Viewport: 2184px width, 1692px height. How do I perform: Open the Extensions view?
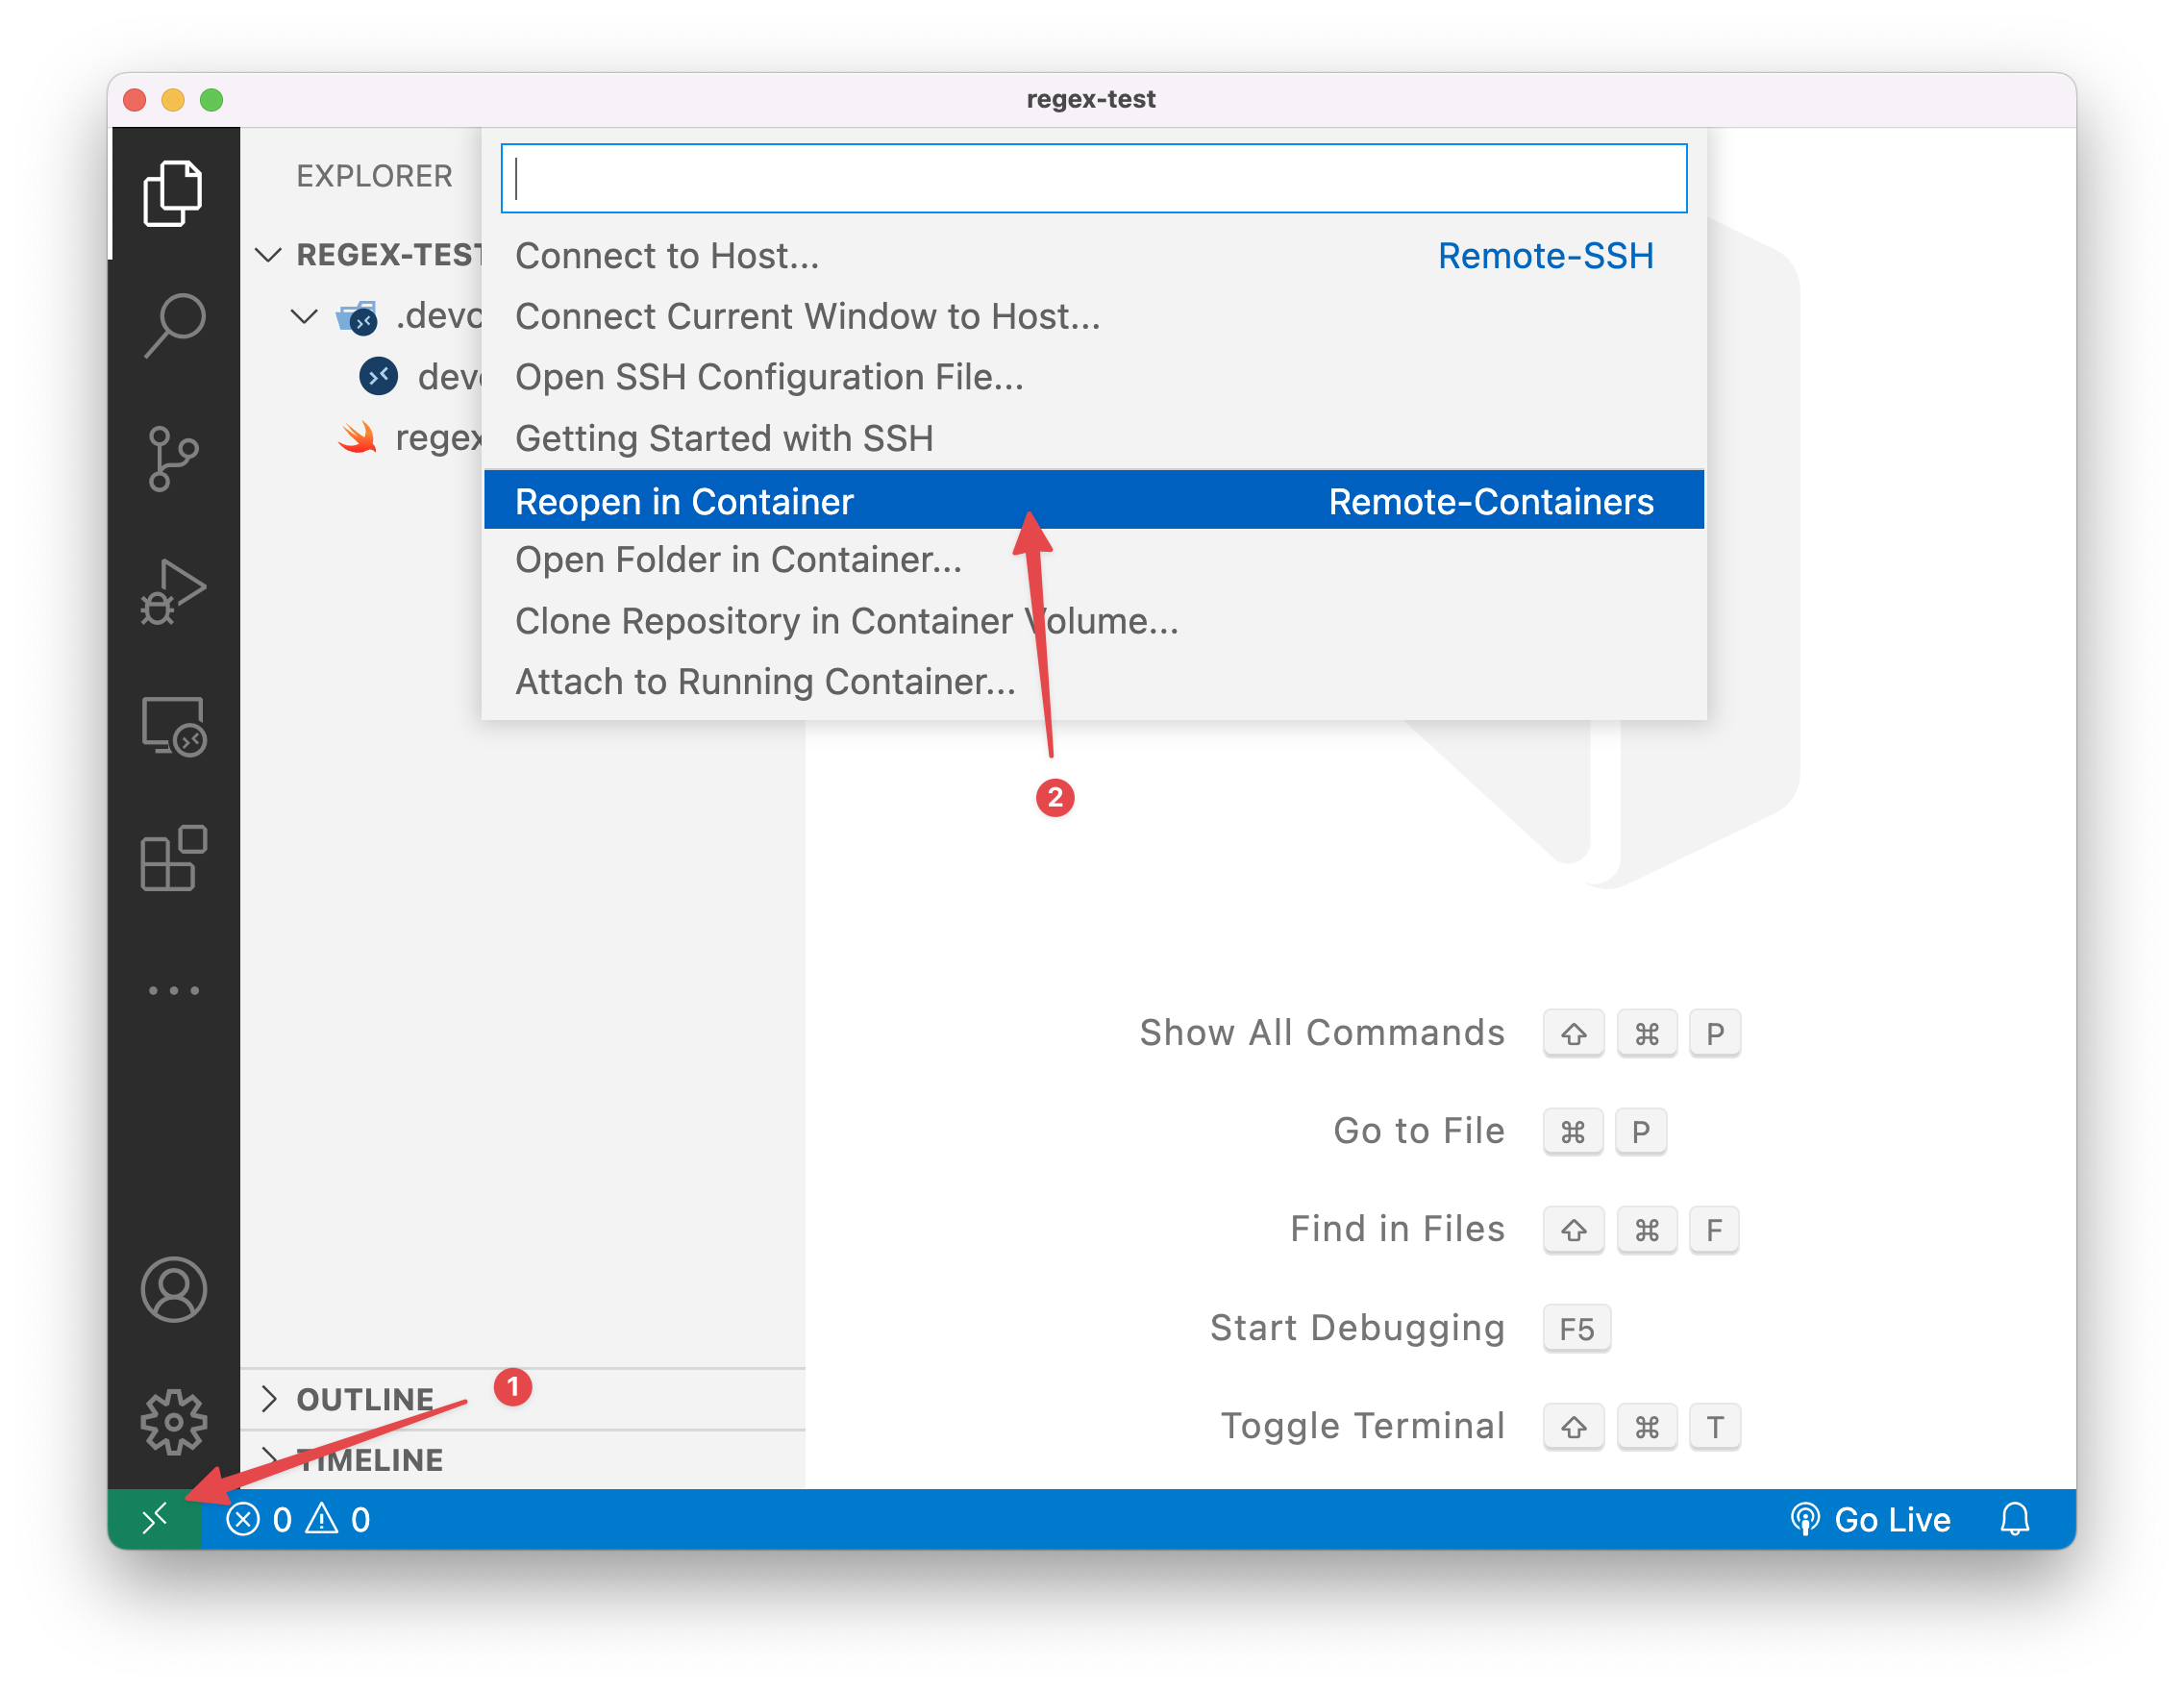click(x=173, y=858)
